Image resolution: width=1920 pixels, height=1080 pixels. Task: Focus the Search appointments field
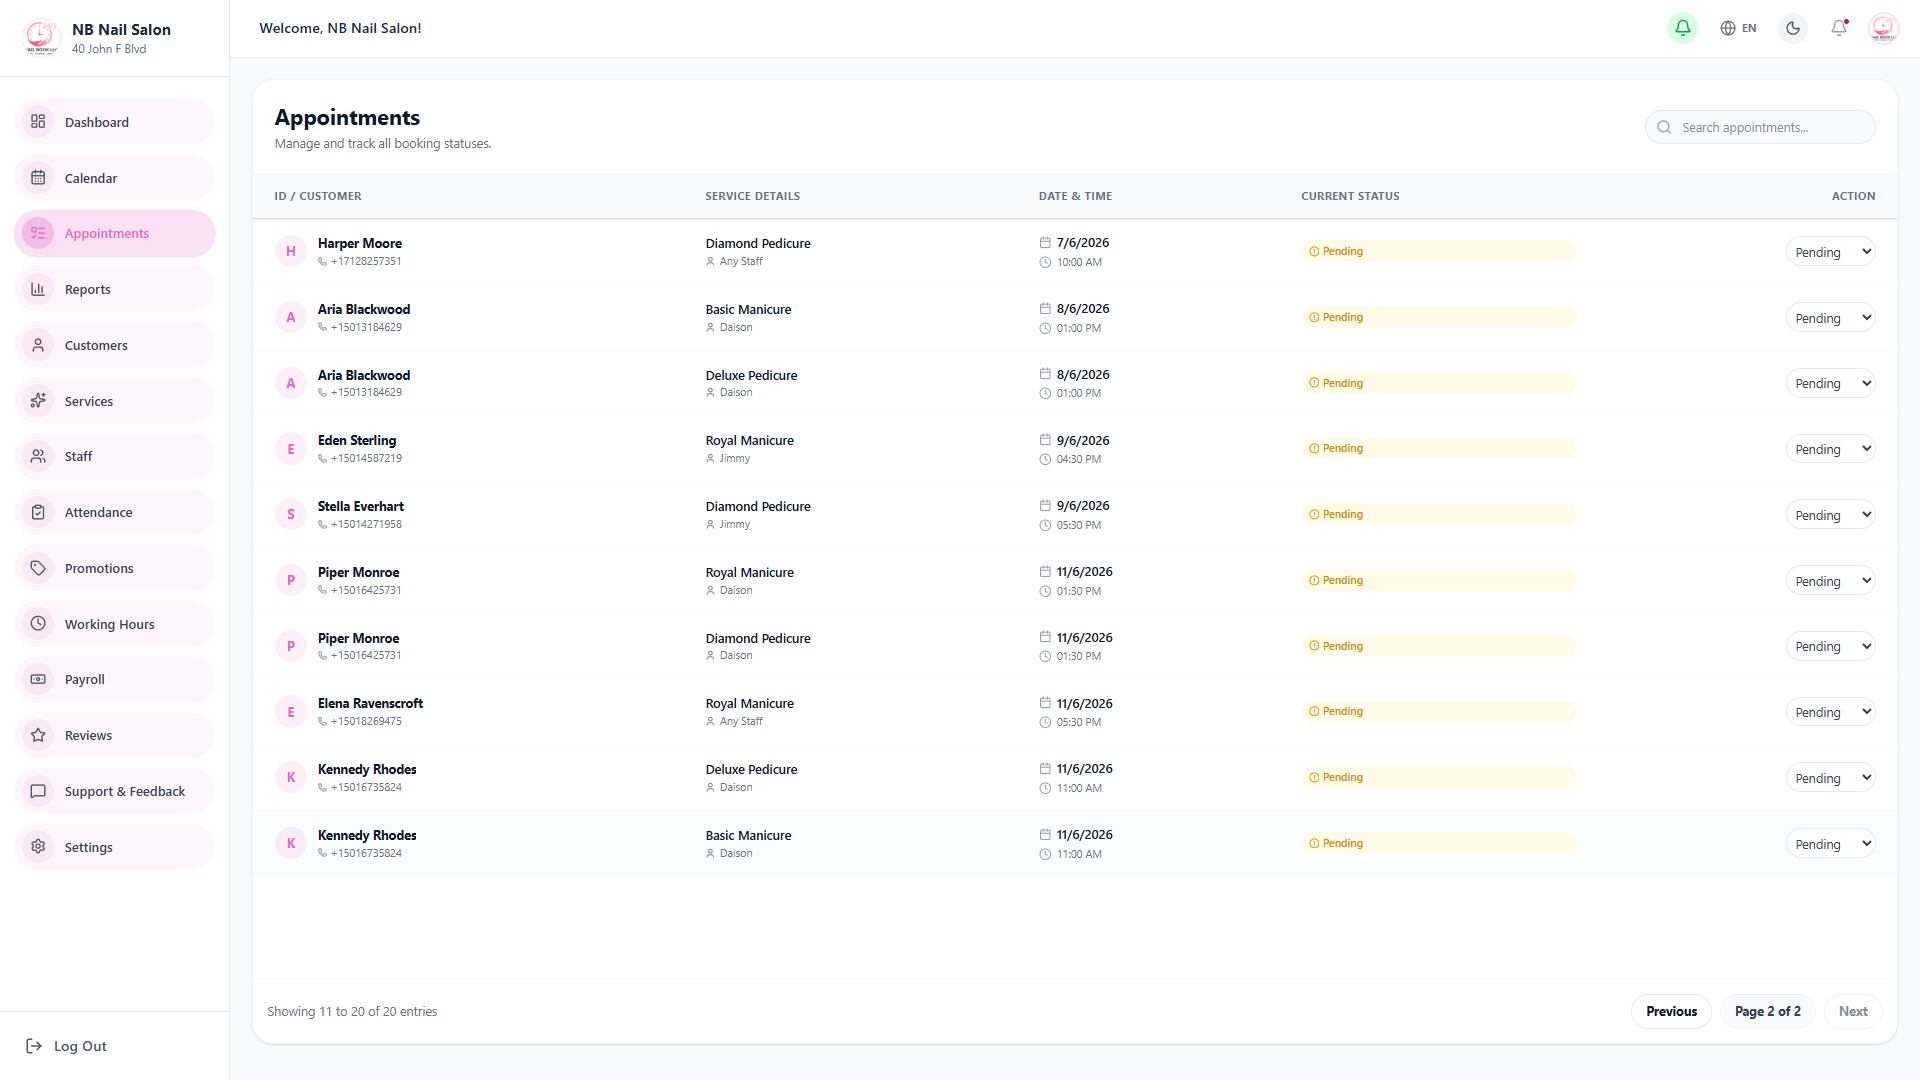click(1760, 127)
